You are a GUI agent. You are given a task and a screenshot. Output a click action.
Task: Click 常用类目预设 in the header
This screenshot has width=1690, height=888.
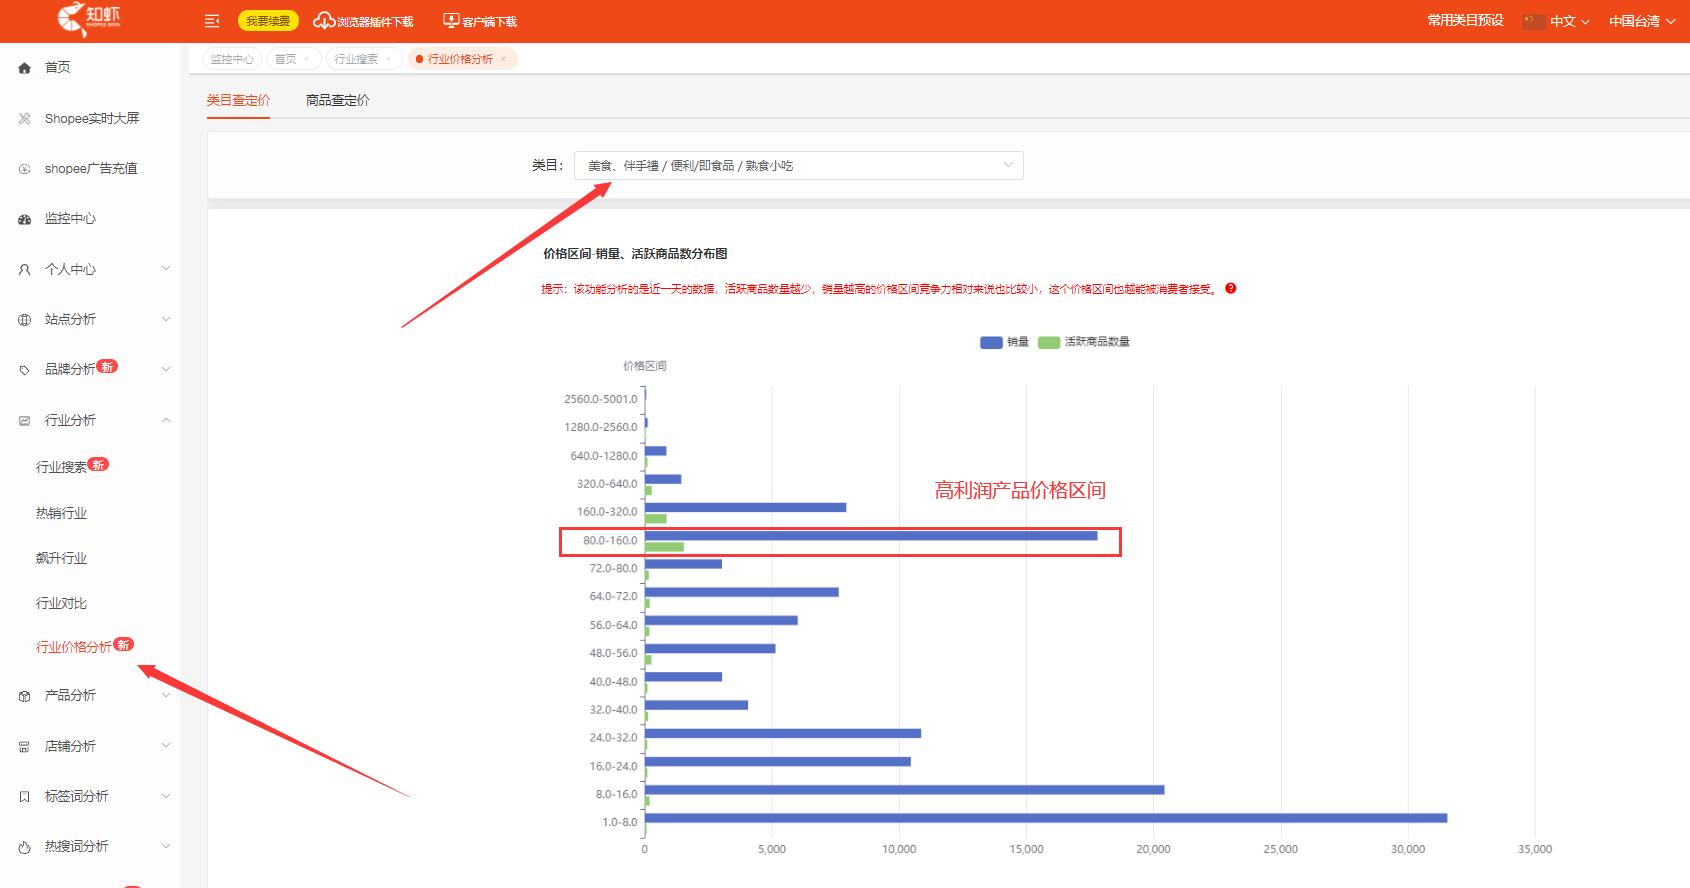click(x=1465, y=21)
